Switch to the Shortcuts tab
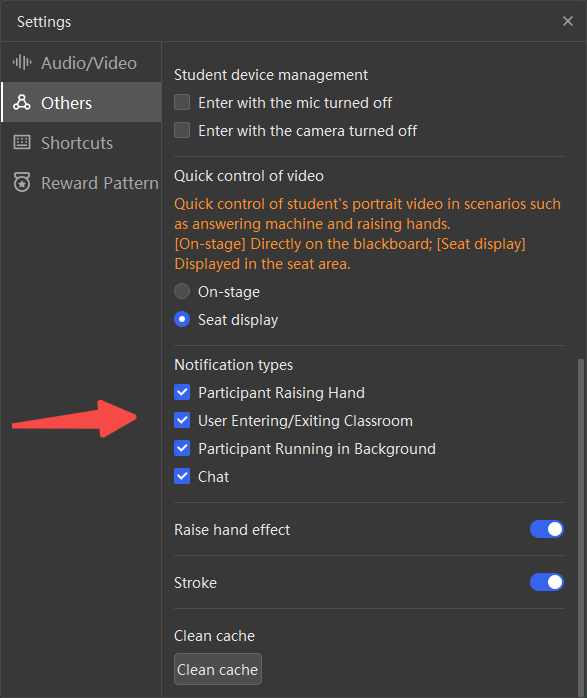Viewport: 587px width, 698px height. coord(81,143)
